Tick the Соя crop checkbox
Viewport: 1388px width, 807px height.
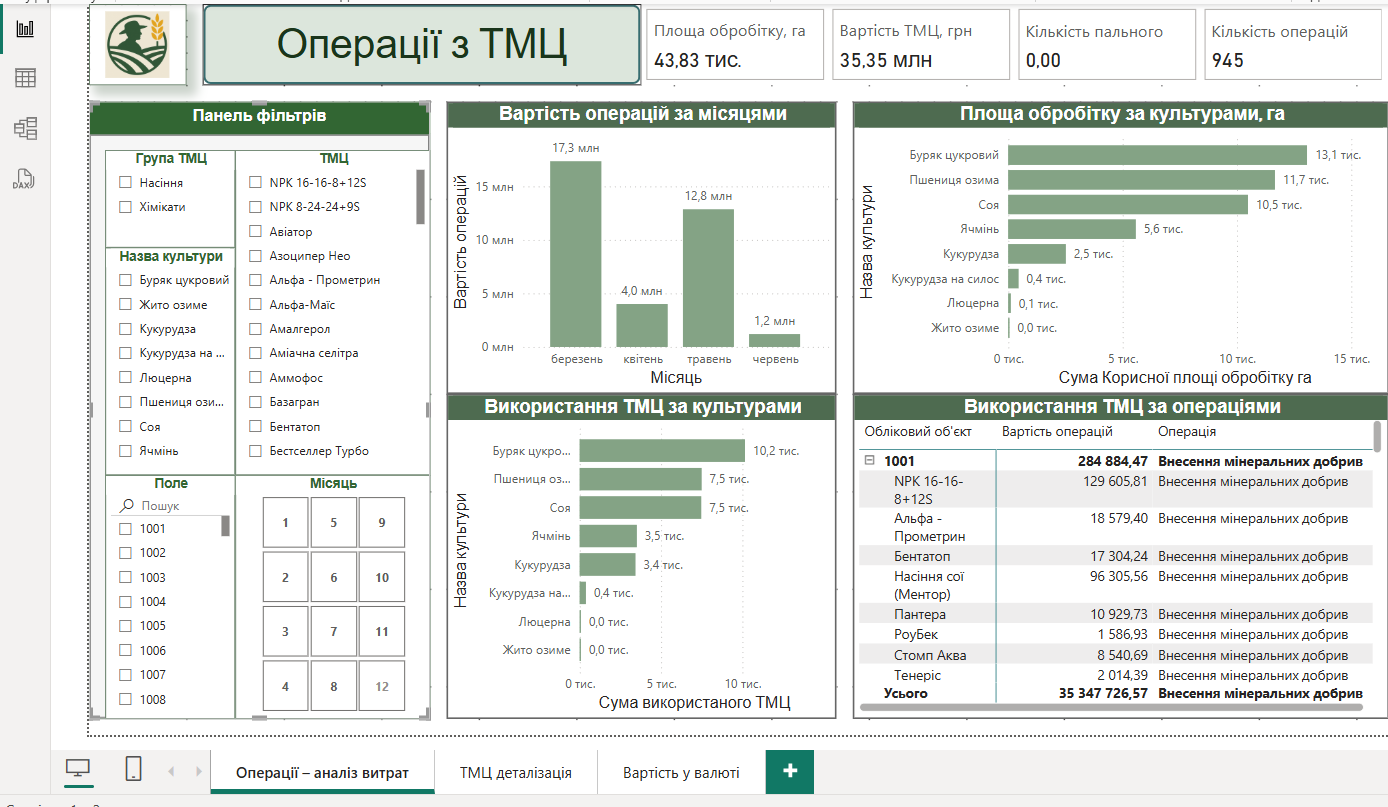[x=125, y=427]
